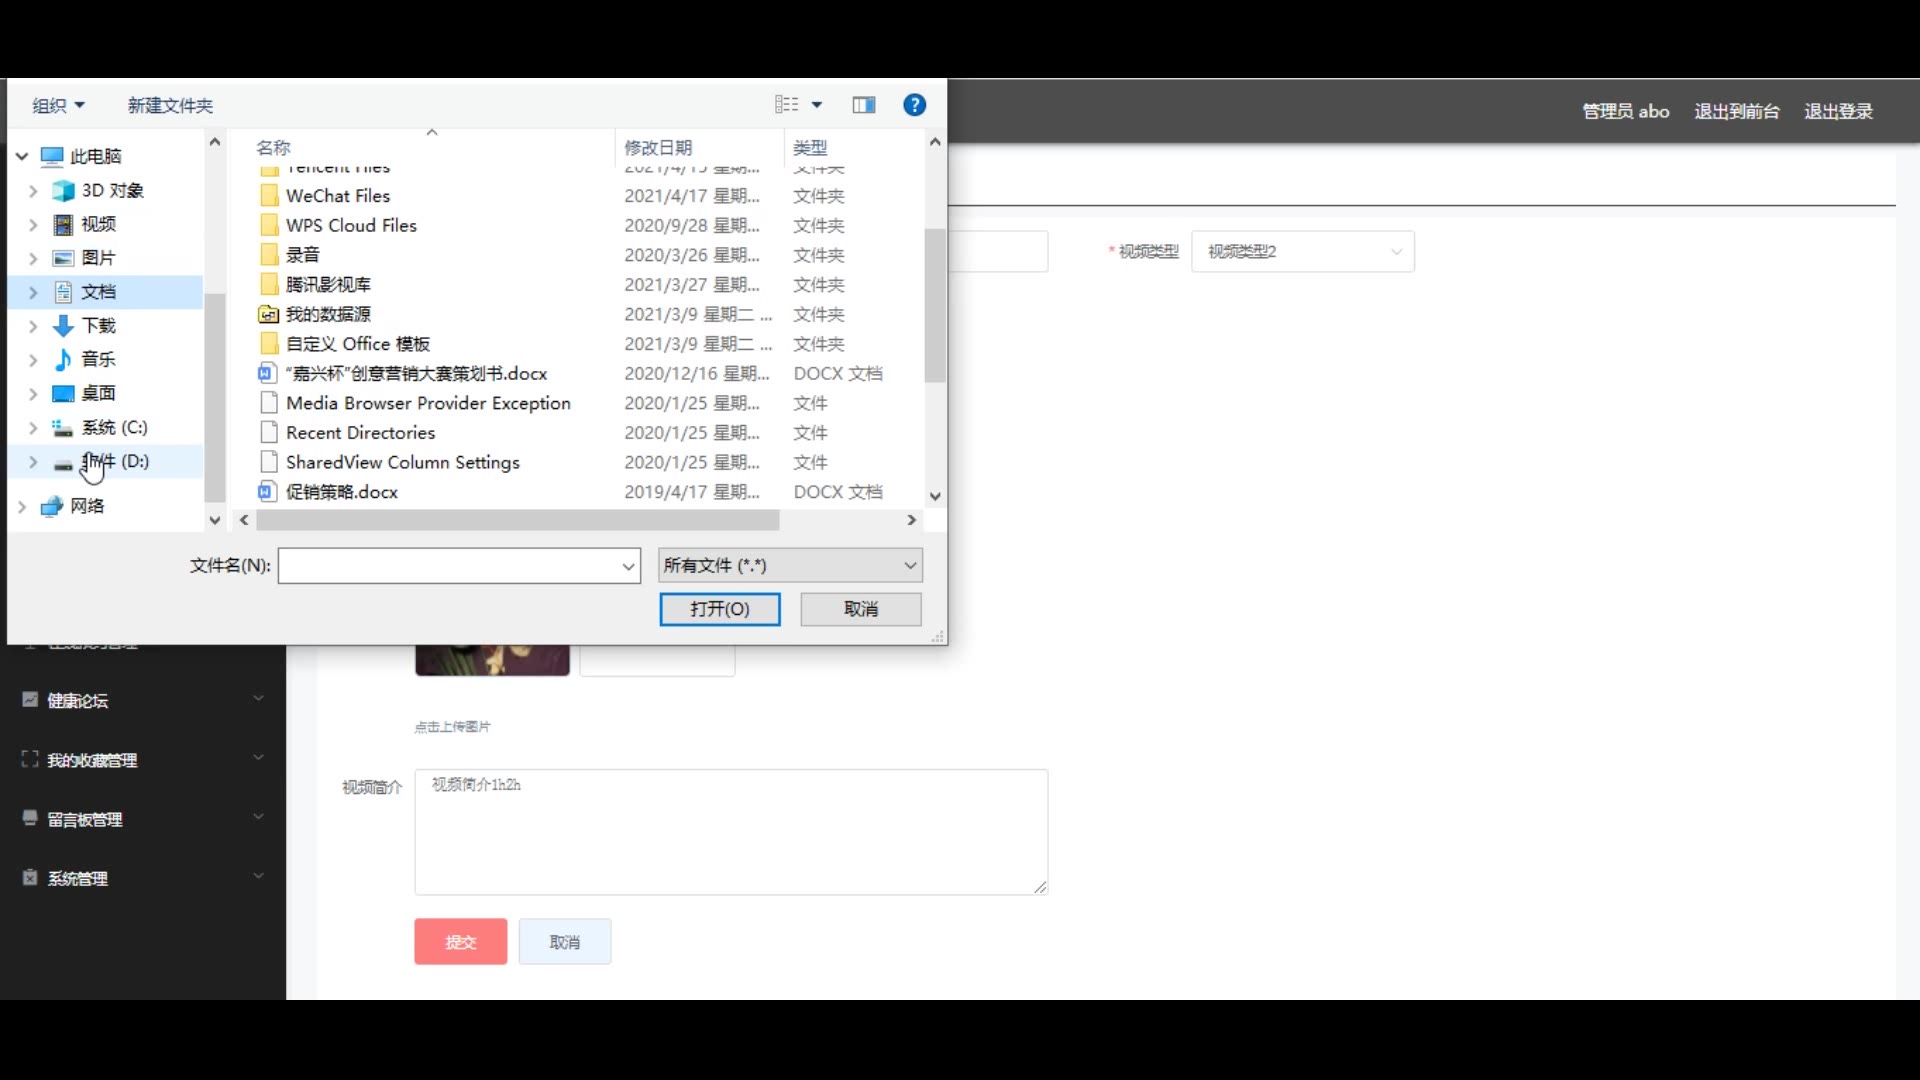The height and width of the screenshot is (1080, 1920).
Task: Expand the 系统 (C:) drive node
Action: (33, 428)
